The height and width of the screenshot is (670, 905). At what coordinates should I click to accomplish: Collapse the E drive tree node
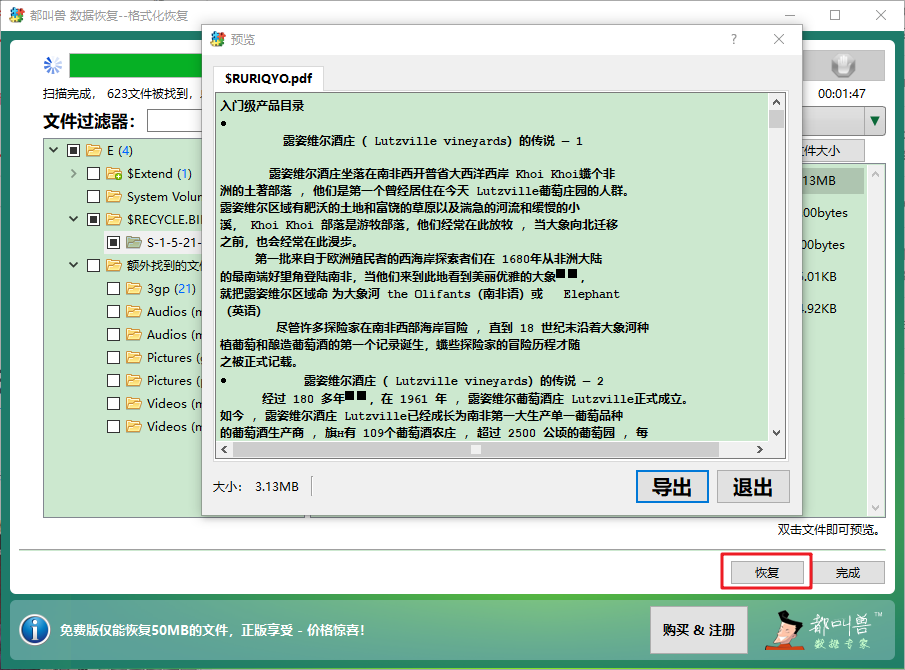pos(54,150)
